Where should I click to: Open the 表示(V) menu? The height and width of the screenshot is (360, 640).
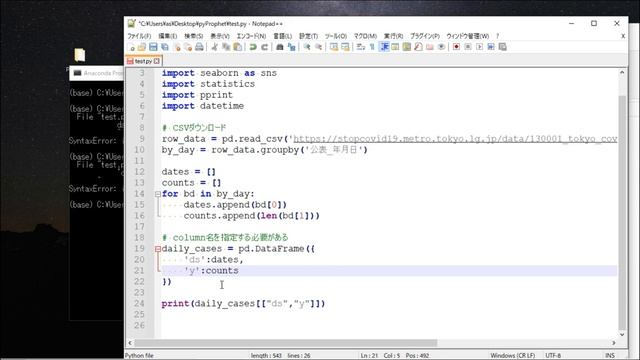pos(220,36)
